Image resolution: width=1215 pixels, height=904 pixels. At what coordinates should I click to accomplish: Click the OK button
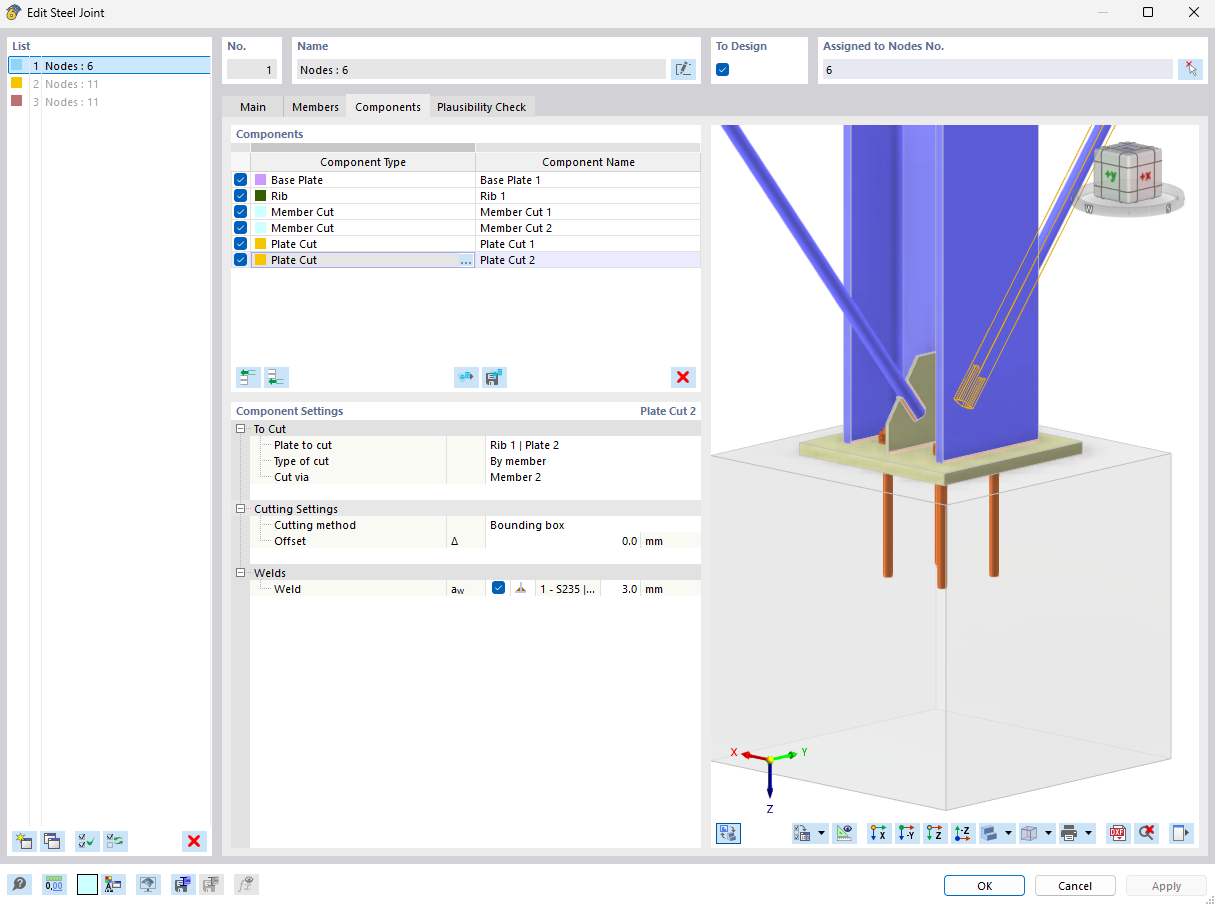(985, 886)
